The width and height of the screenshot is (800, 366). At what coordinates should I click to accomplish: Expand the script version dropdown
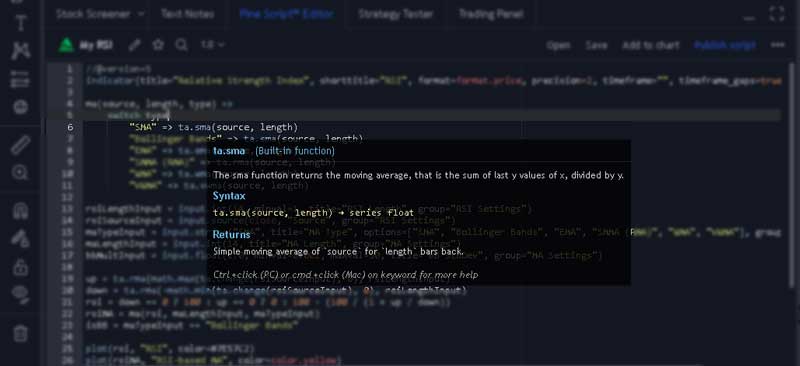coord(213,45)
